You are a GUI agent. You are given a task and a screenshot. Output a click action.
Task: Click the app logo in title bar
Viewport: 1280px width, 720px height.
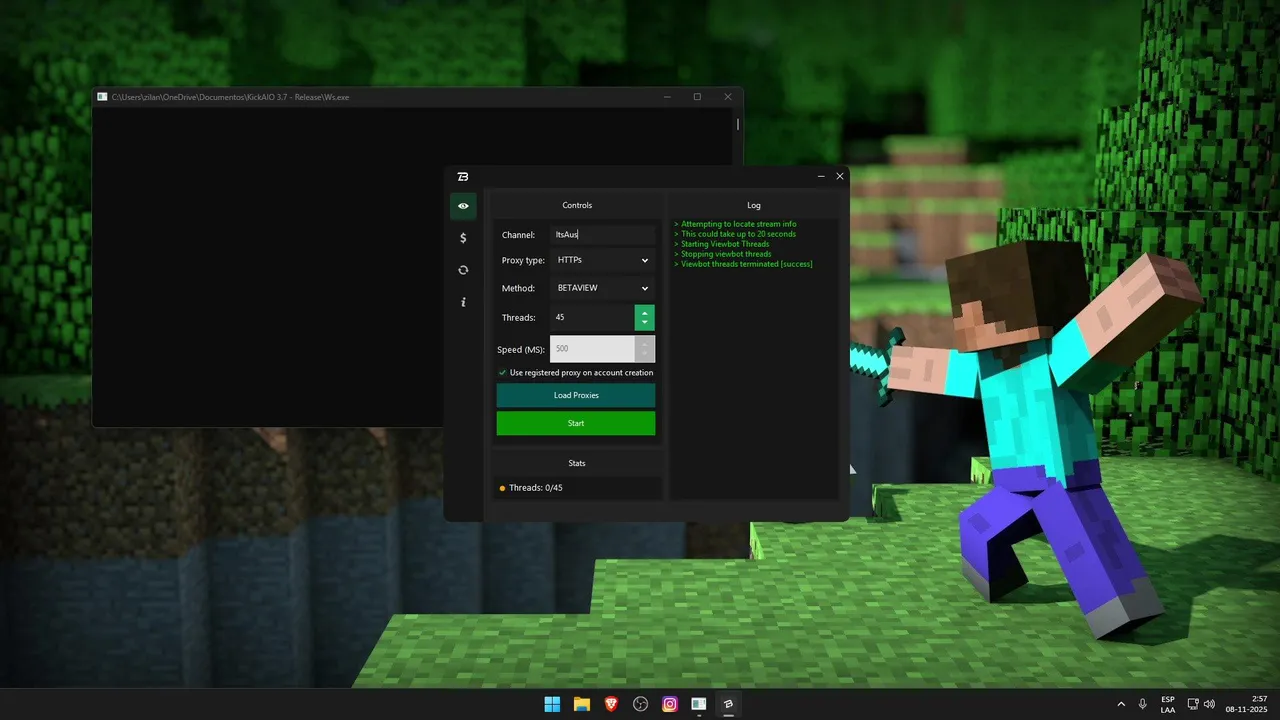pyautogui.click(x=463, y=176)
